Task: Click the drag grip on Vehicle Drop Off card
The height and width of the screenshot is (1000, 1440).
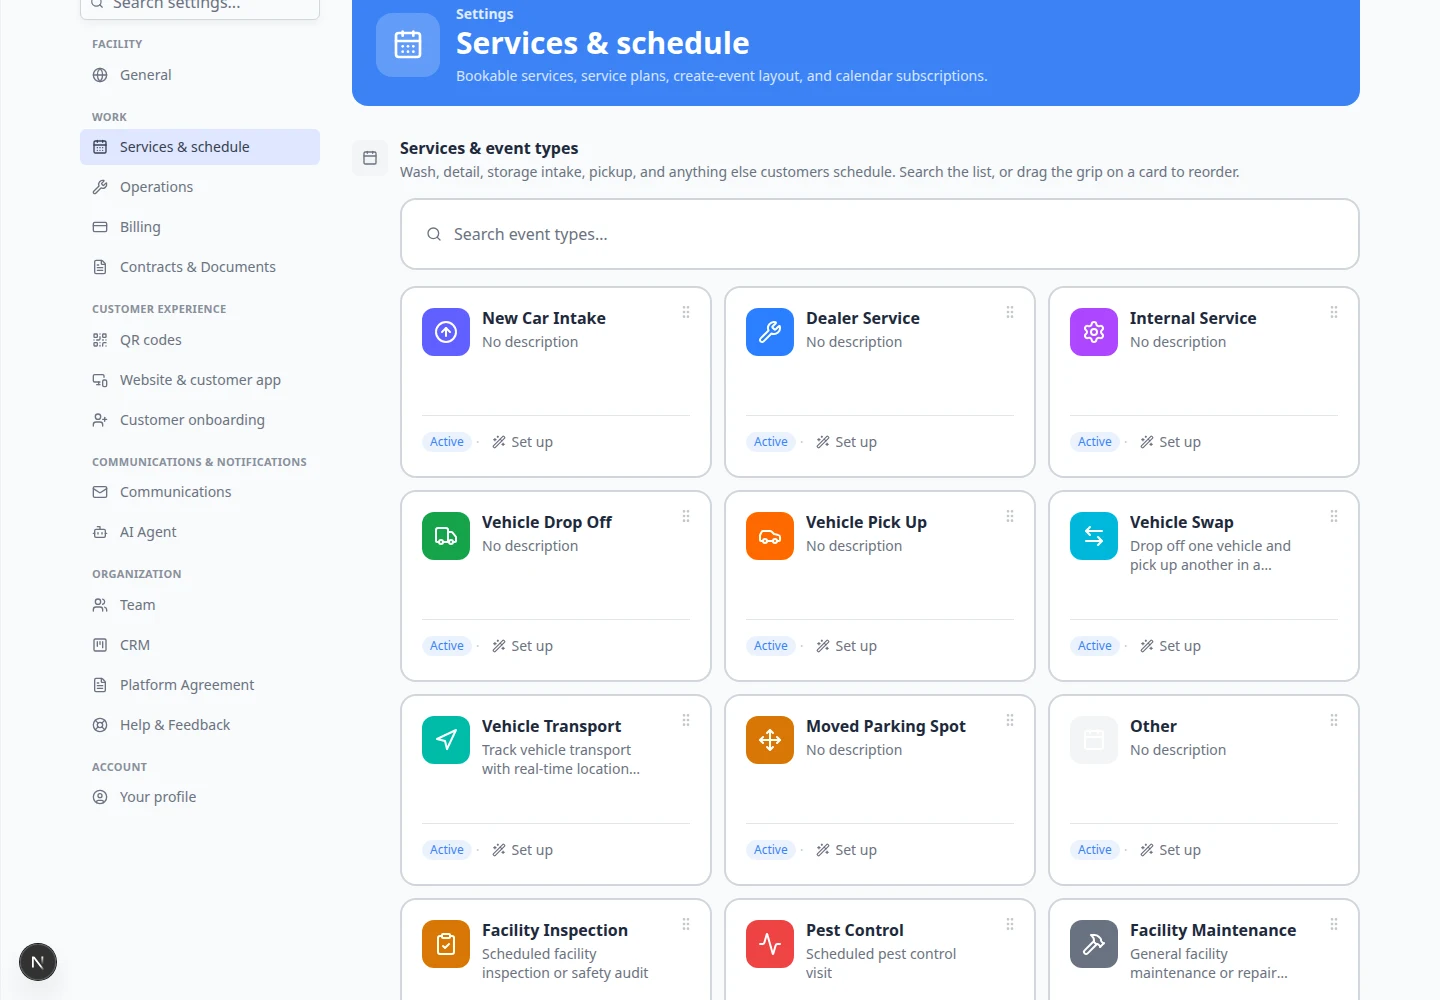Action: pyautogui.click(x=686, y=516)
